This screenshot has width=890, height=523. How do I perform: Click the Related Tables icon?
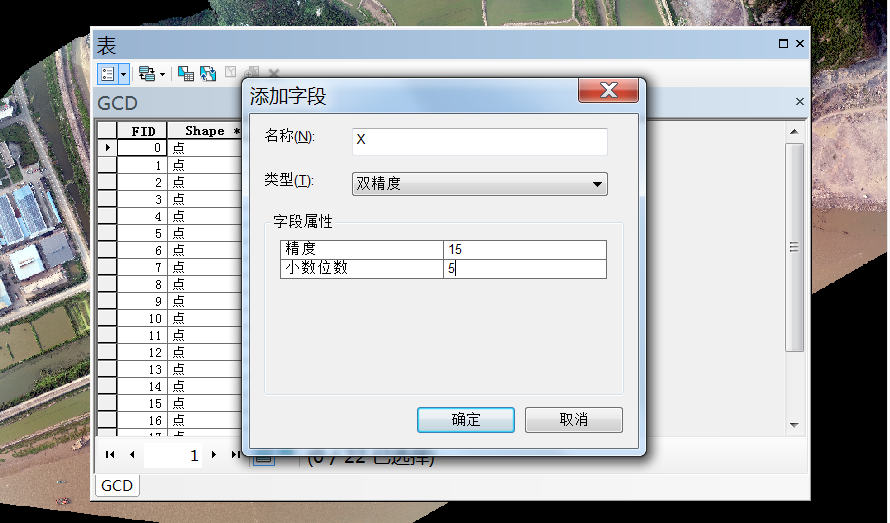148,73
